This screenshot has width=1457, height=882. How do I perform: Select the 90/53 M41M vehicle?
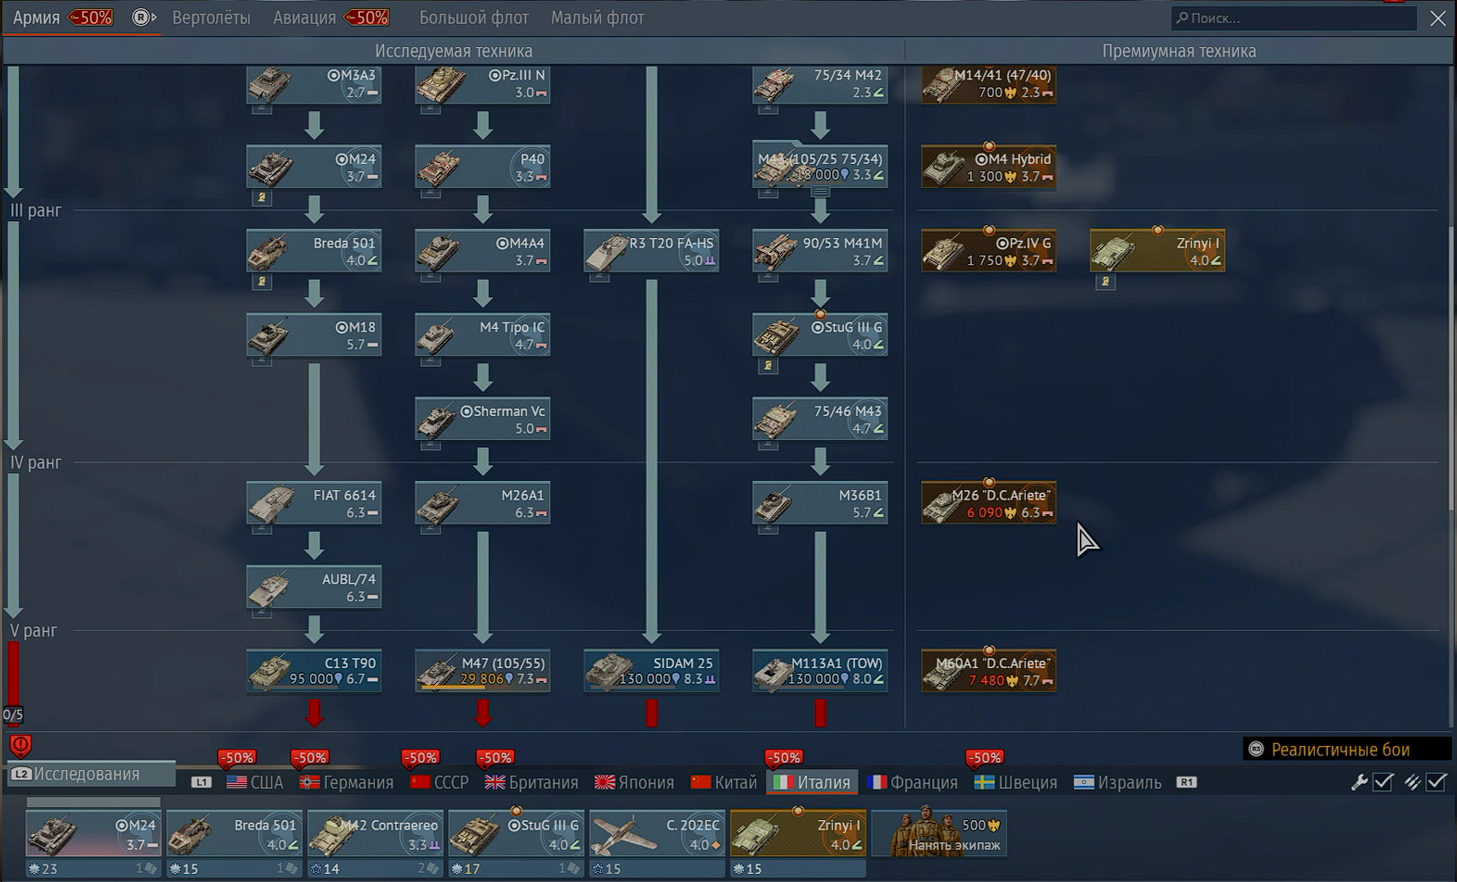tap(820, 251)
